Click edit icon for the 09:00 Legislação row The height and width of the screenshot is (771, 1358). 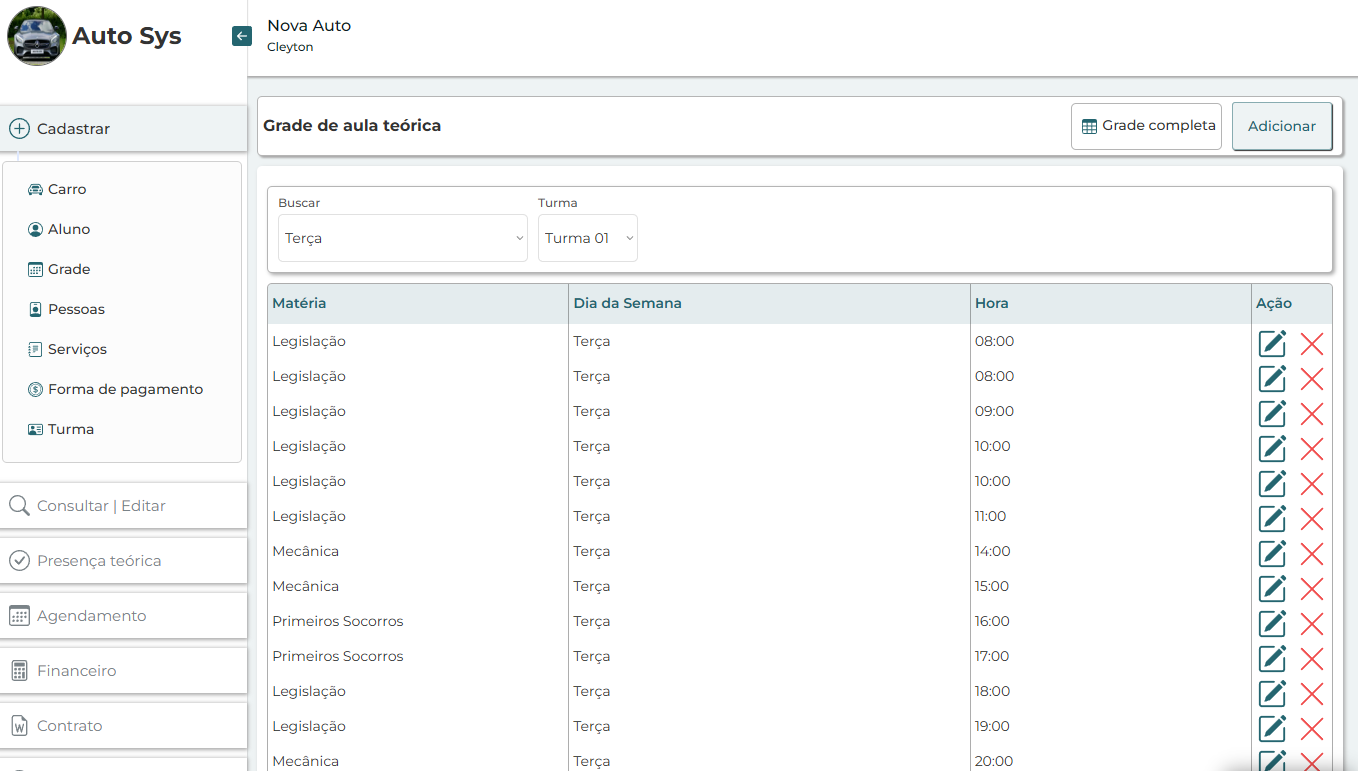[1272, 413]
